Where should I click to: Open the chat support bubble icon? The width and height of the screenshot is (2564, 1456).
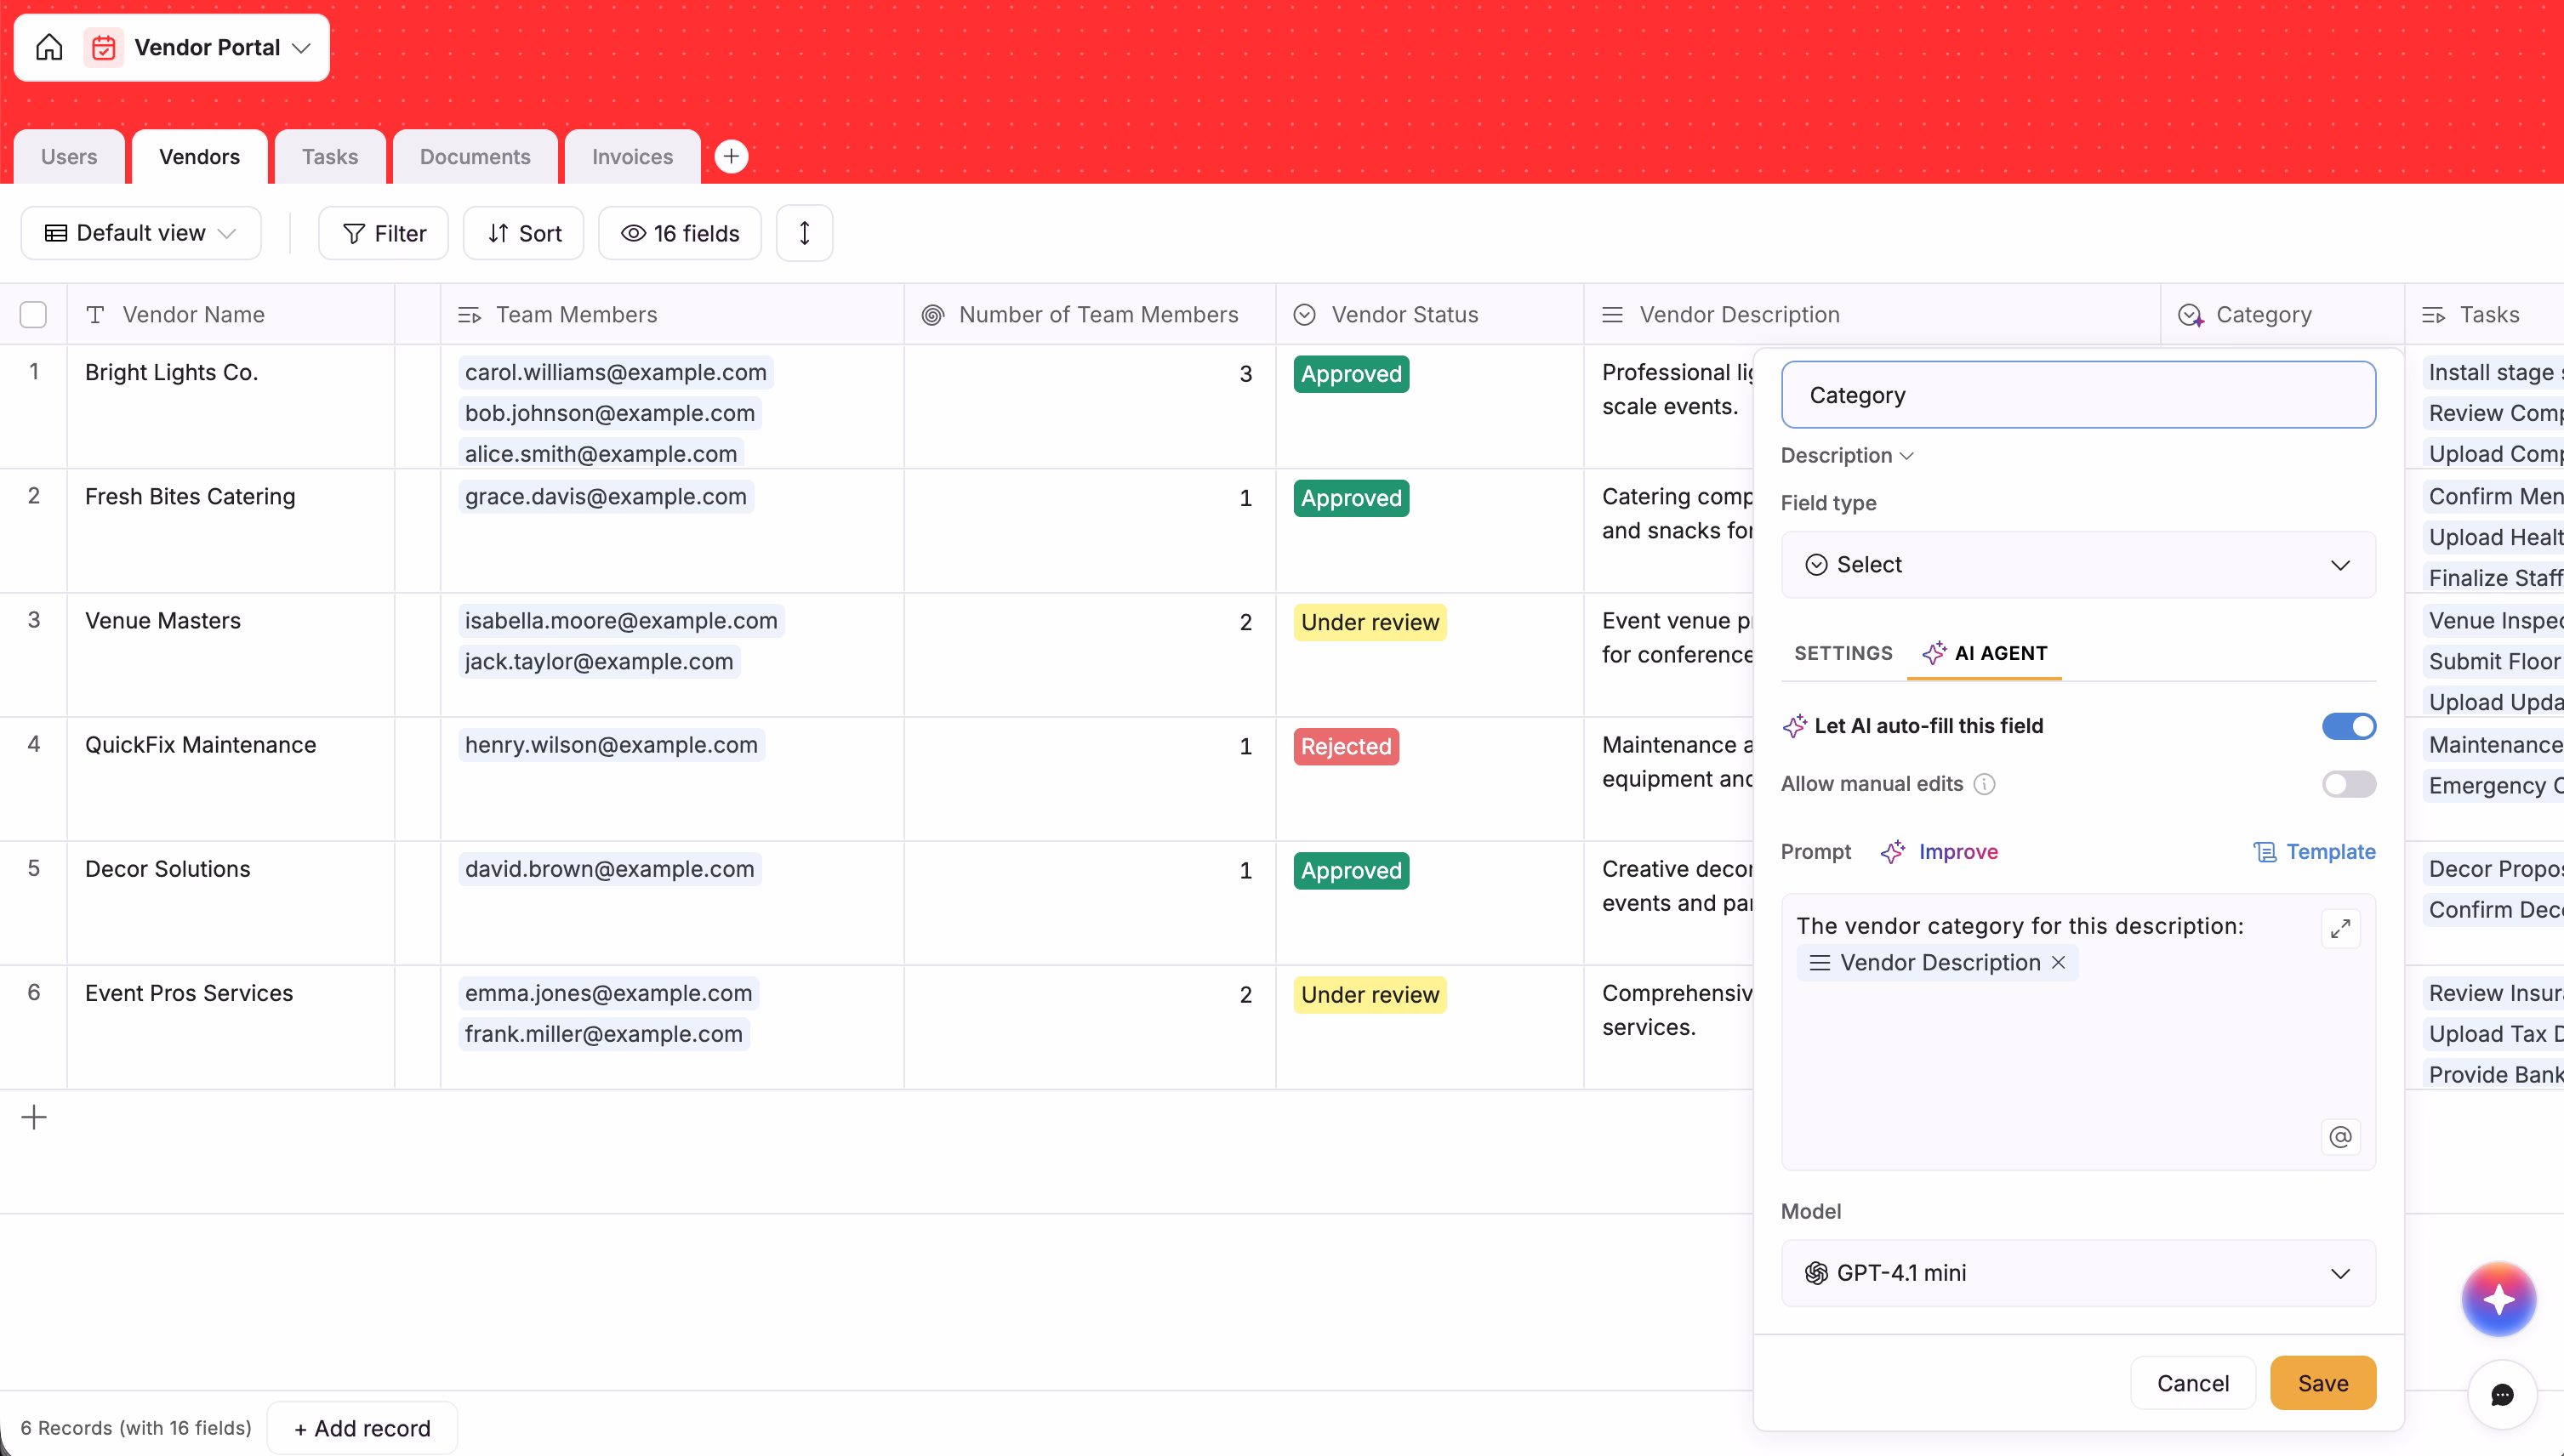click(x=2502, y=1394)
